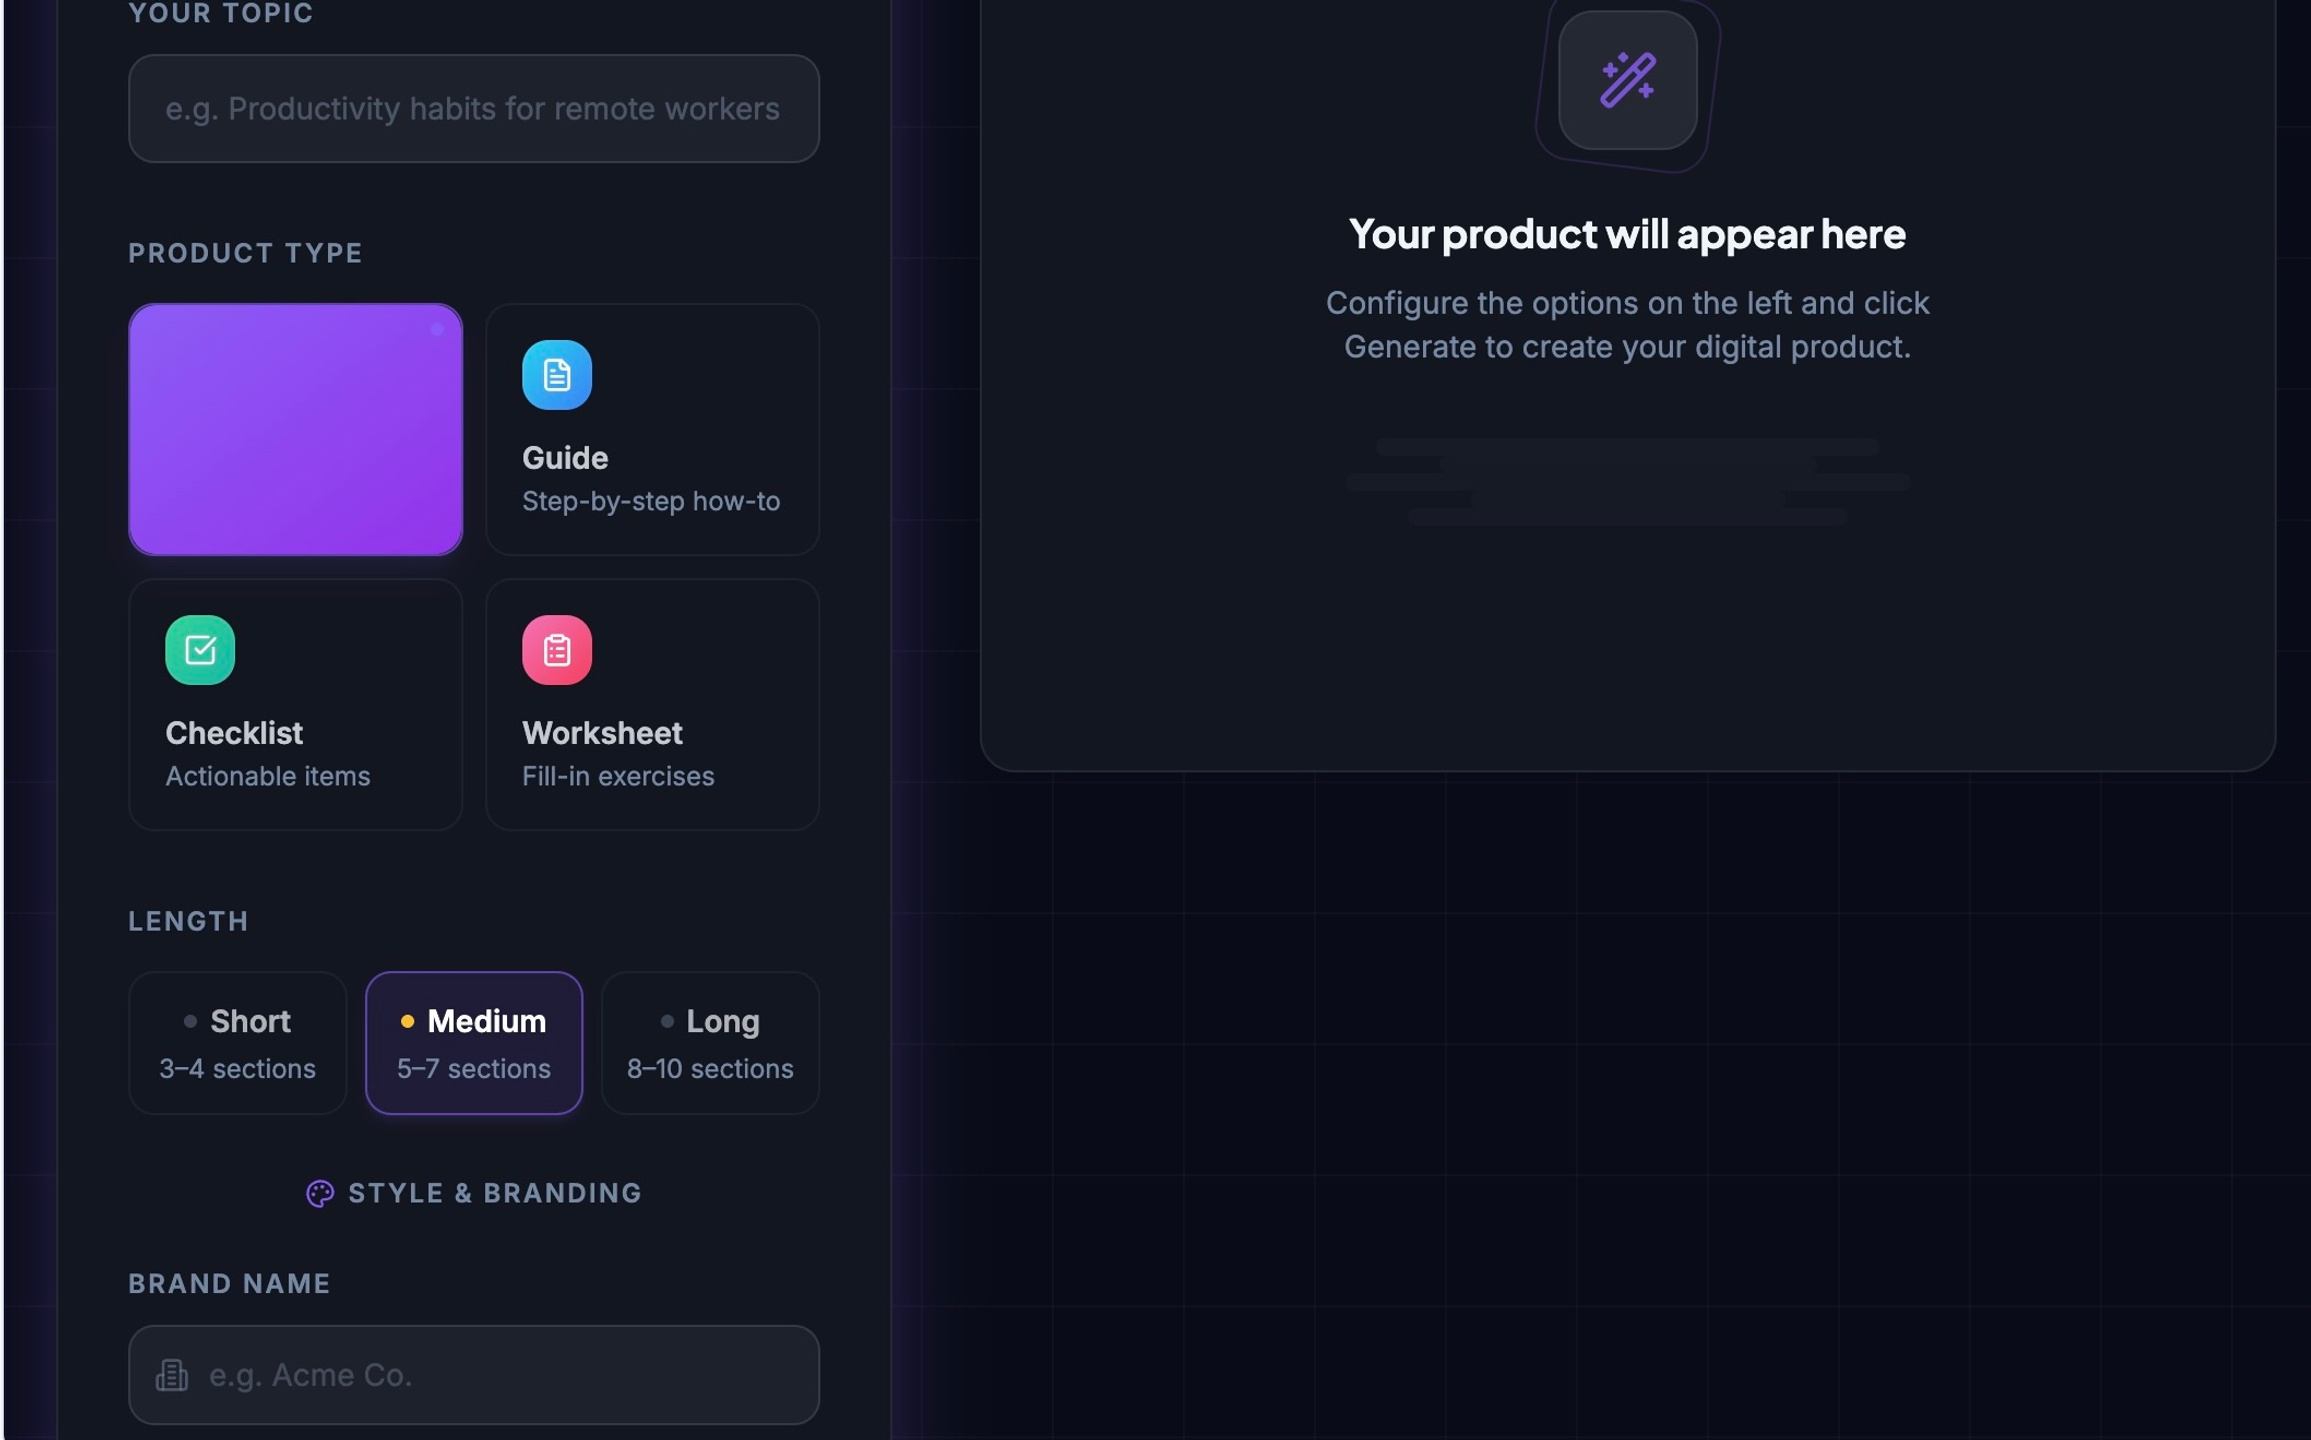This screenshot has width=2311, height=1440.
Task: Click the 'Your product will appear here' heading
Action: tap(1627, 234)
